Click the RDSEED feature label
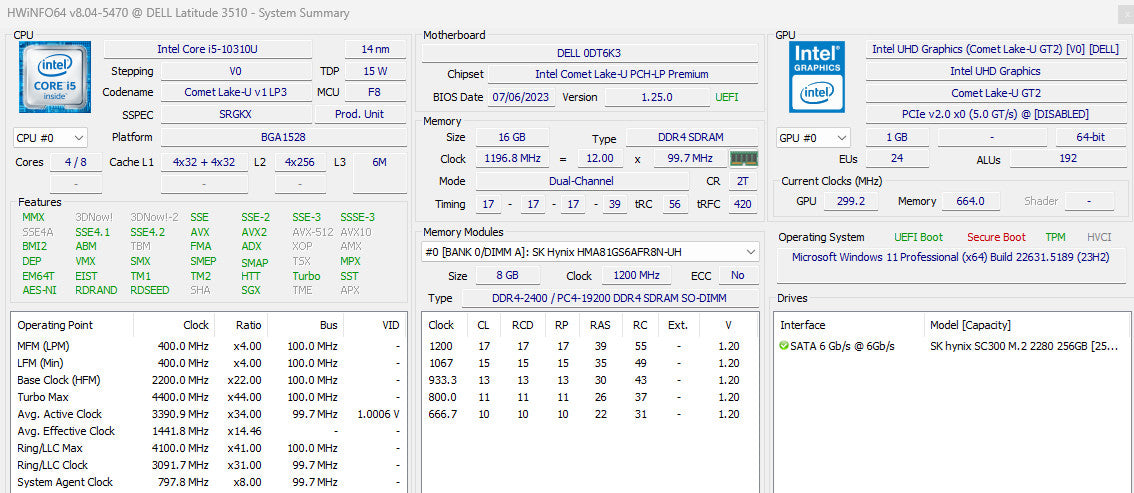Screen dimensions: 1134x493 click(x=150, y=291)
